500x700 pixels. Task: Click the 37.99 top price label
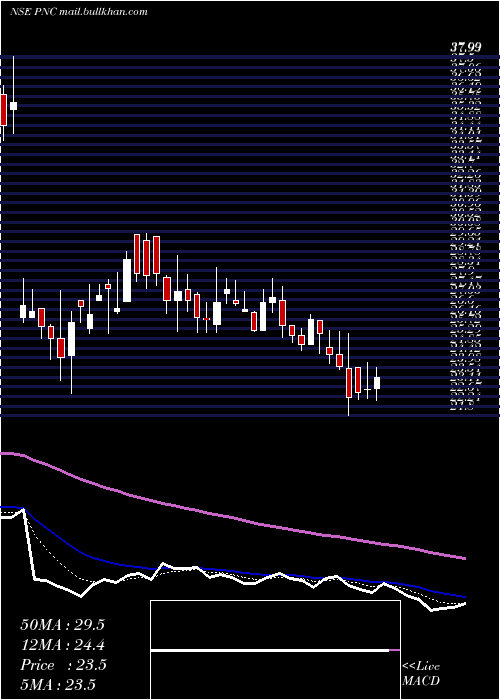click(468, 48)
